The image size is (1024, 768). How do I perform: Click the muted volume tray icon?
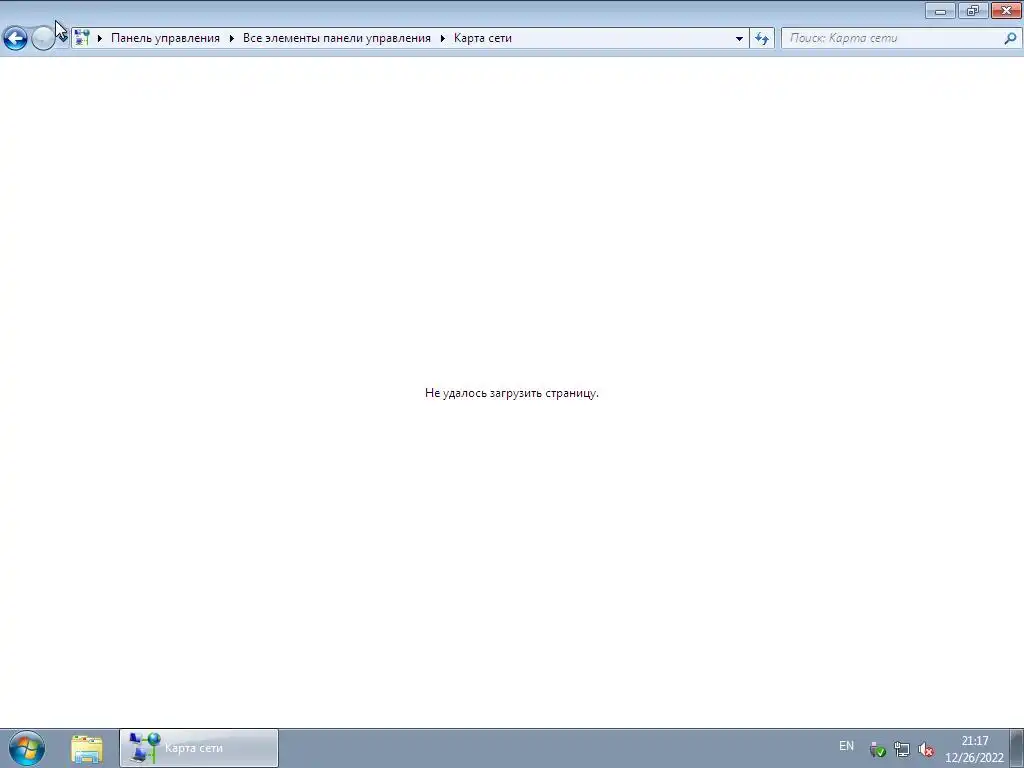coord(926,749)
